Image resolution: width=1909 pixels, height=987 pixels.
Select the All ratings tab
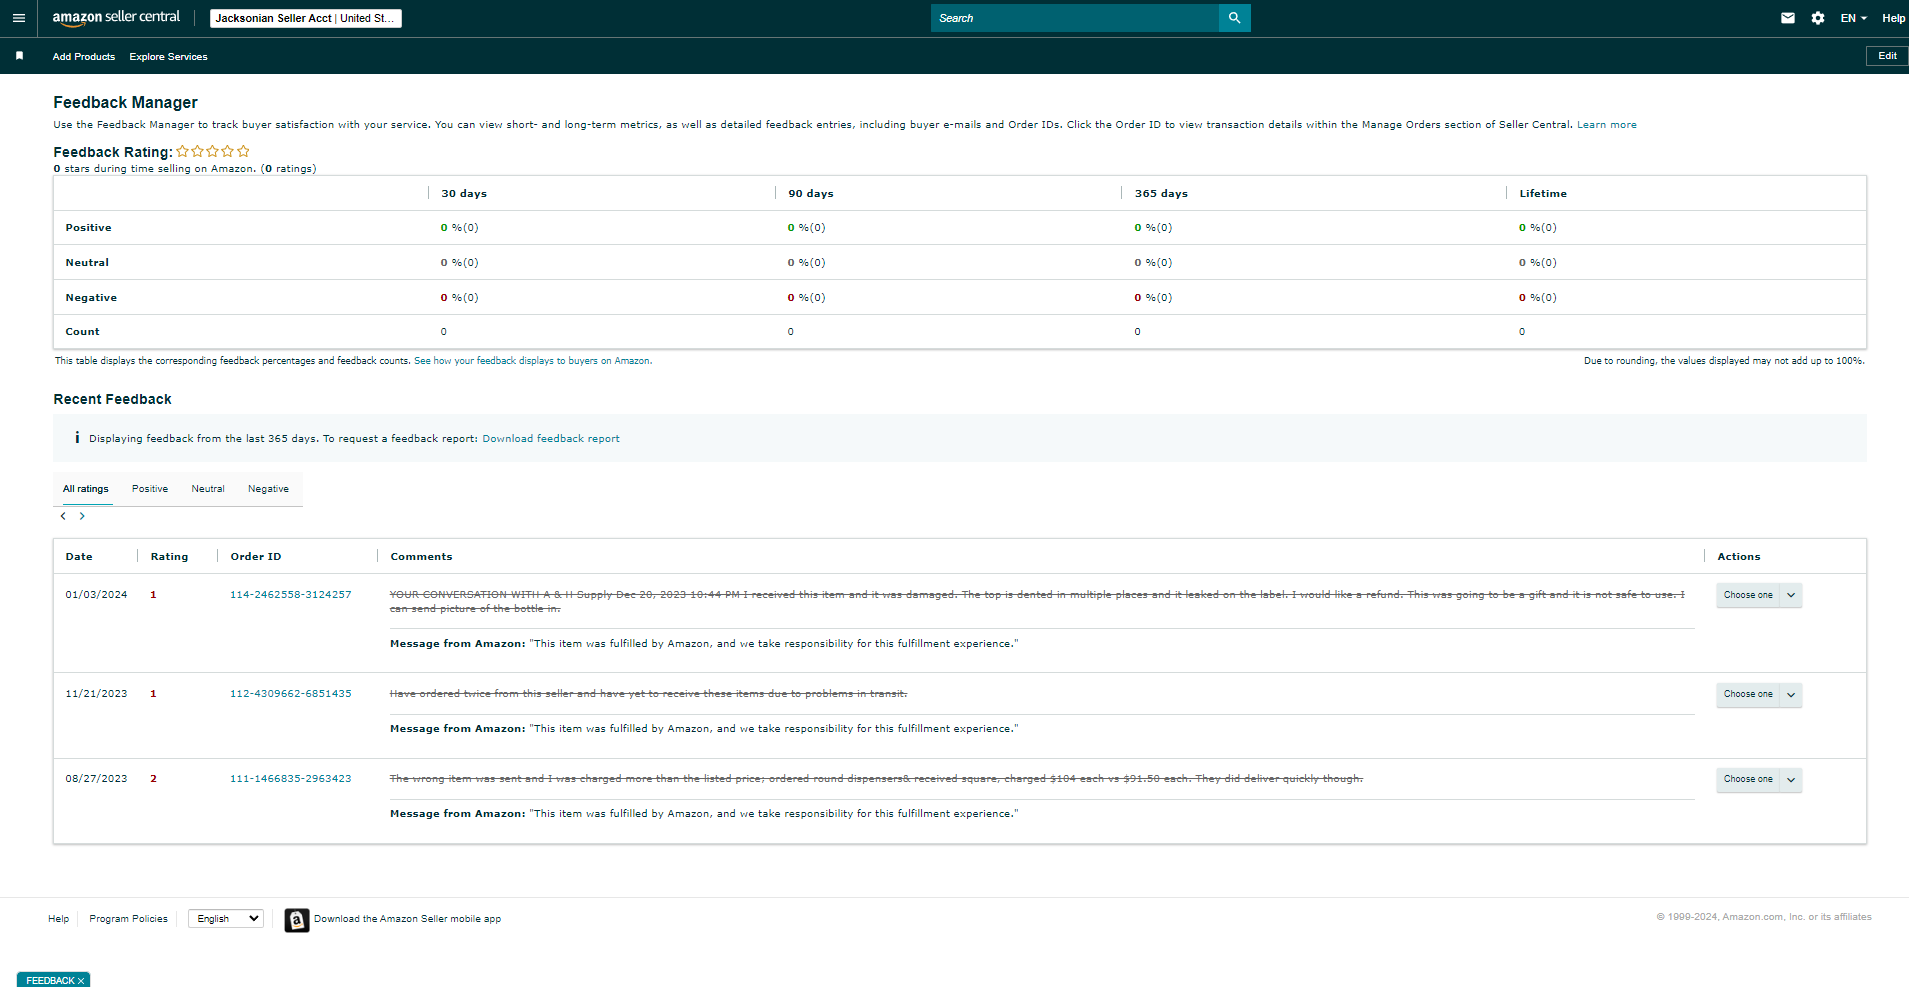point(86,489)
